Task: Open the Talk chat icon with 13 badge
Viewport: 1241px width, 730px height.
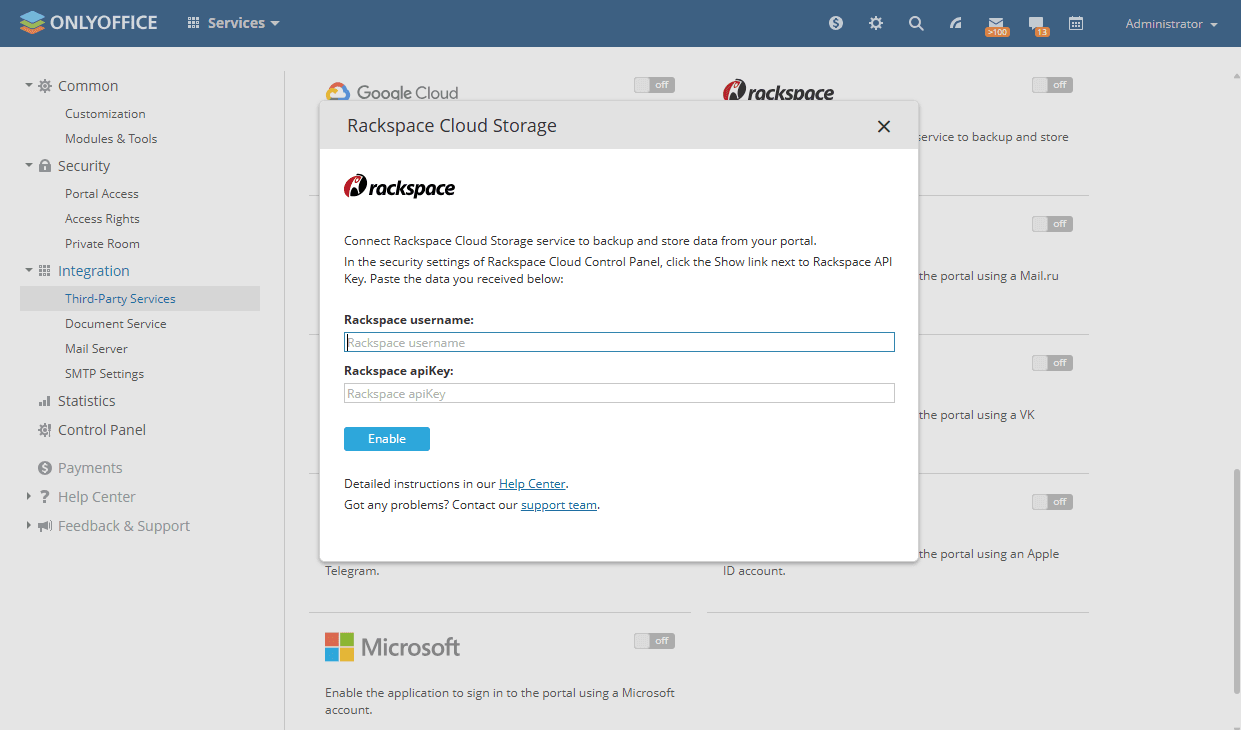Action: (1037, 25)
